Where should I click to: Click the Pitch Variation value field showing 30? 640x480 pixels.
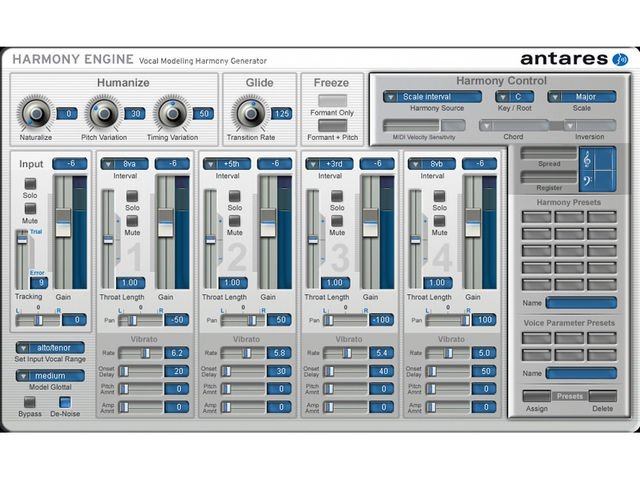tap(135, 113)
